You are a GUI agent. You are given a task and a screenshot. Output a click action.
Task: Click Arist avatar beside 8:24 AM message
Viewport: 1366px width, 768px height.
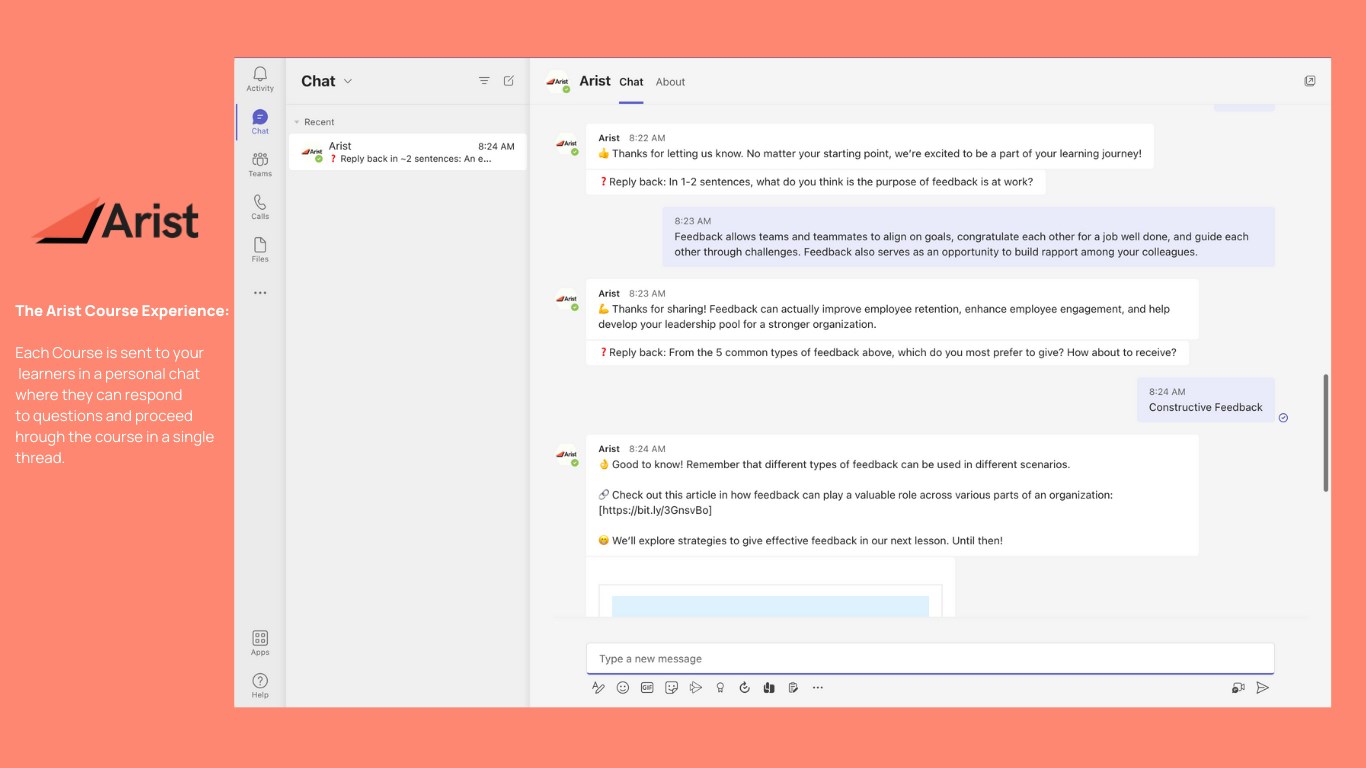tap(567, 455)
